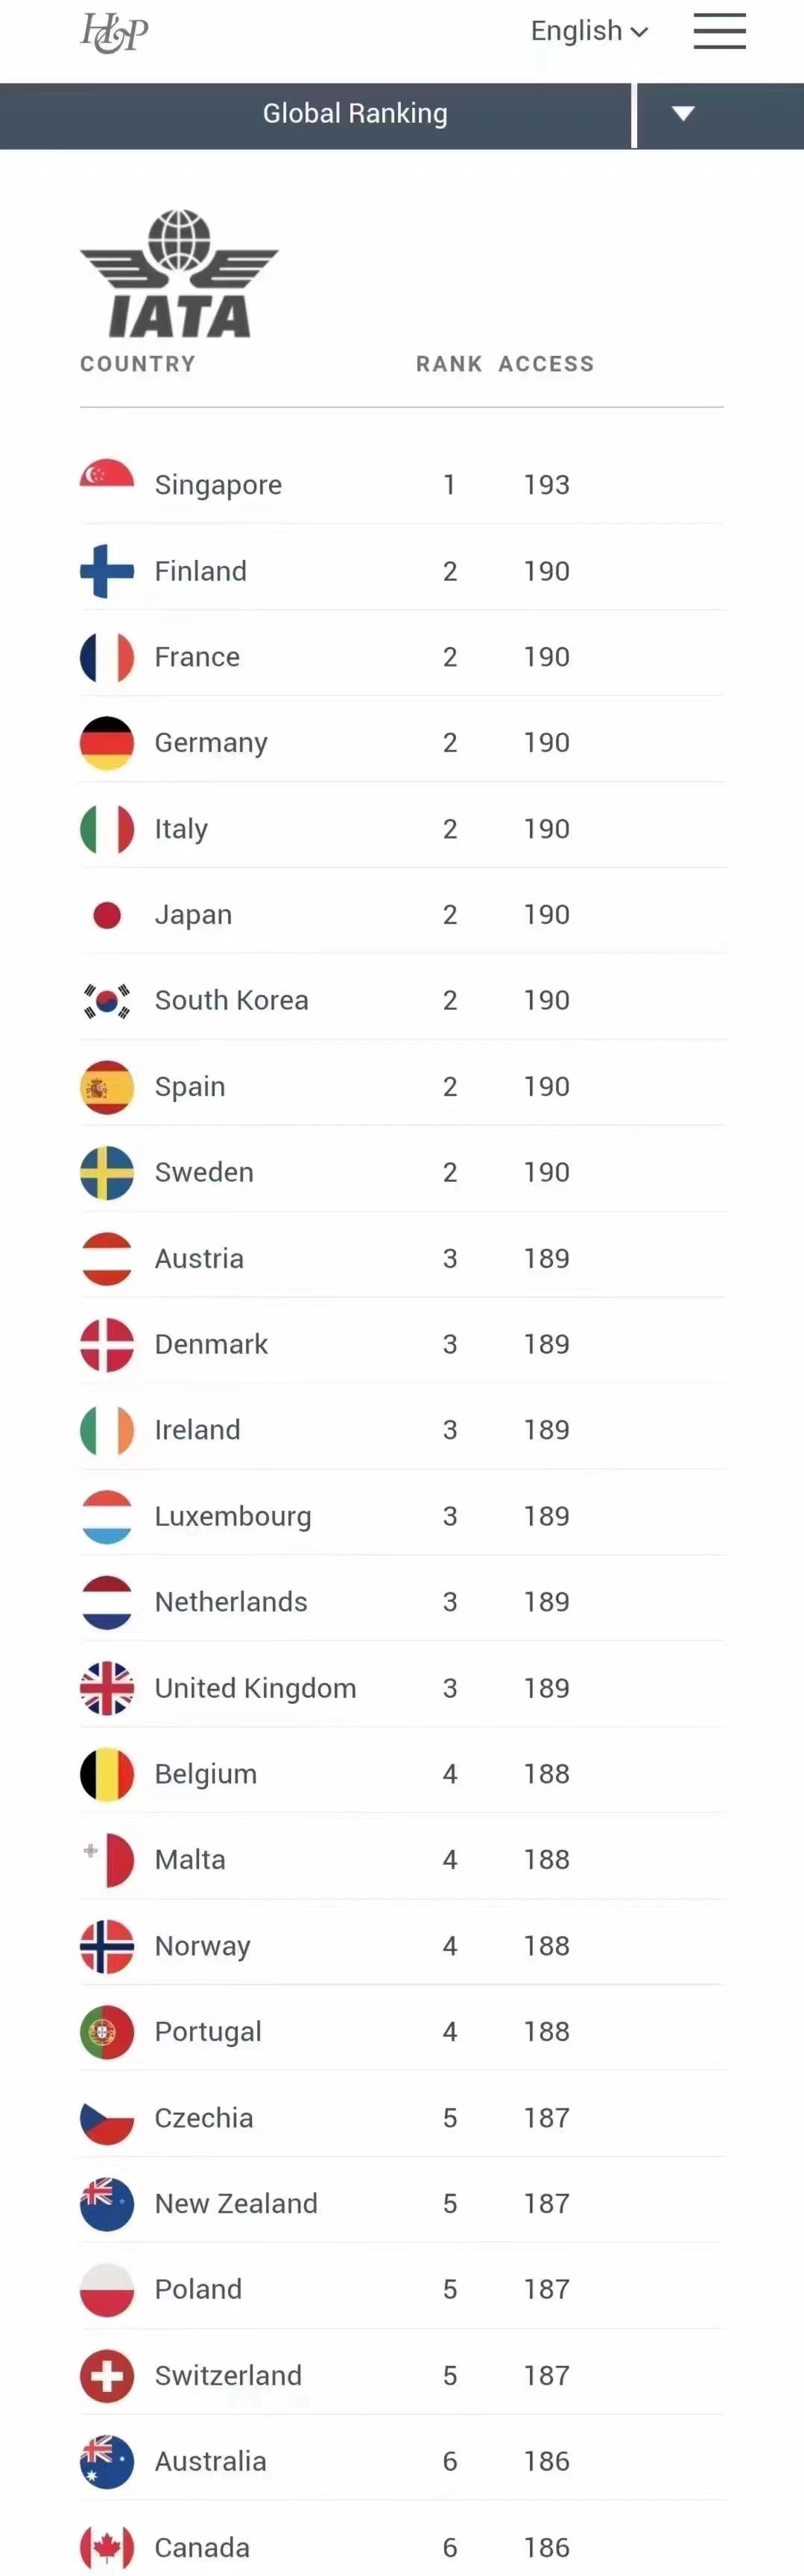804x2576 pixels.
Task: Sort by the ACCESS column header
Action: click(546, 364)
